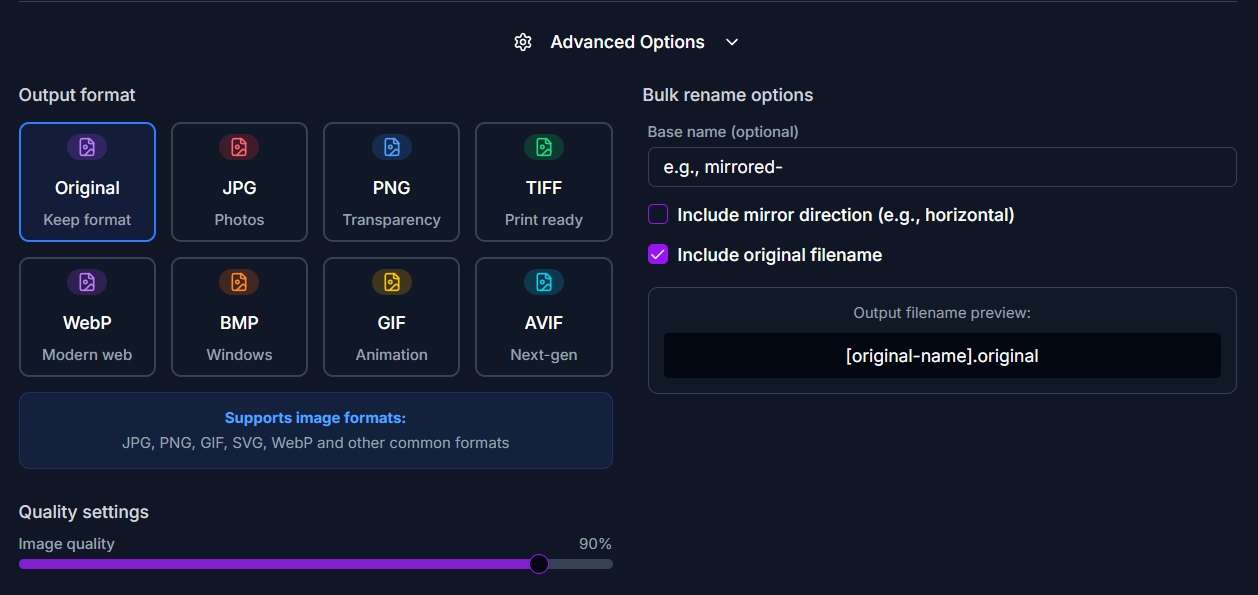Click the blue PNG file icon
The width and height of the screenshot is (1258, 595).
point(391,146)
